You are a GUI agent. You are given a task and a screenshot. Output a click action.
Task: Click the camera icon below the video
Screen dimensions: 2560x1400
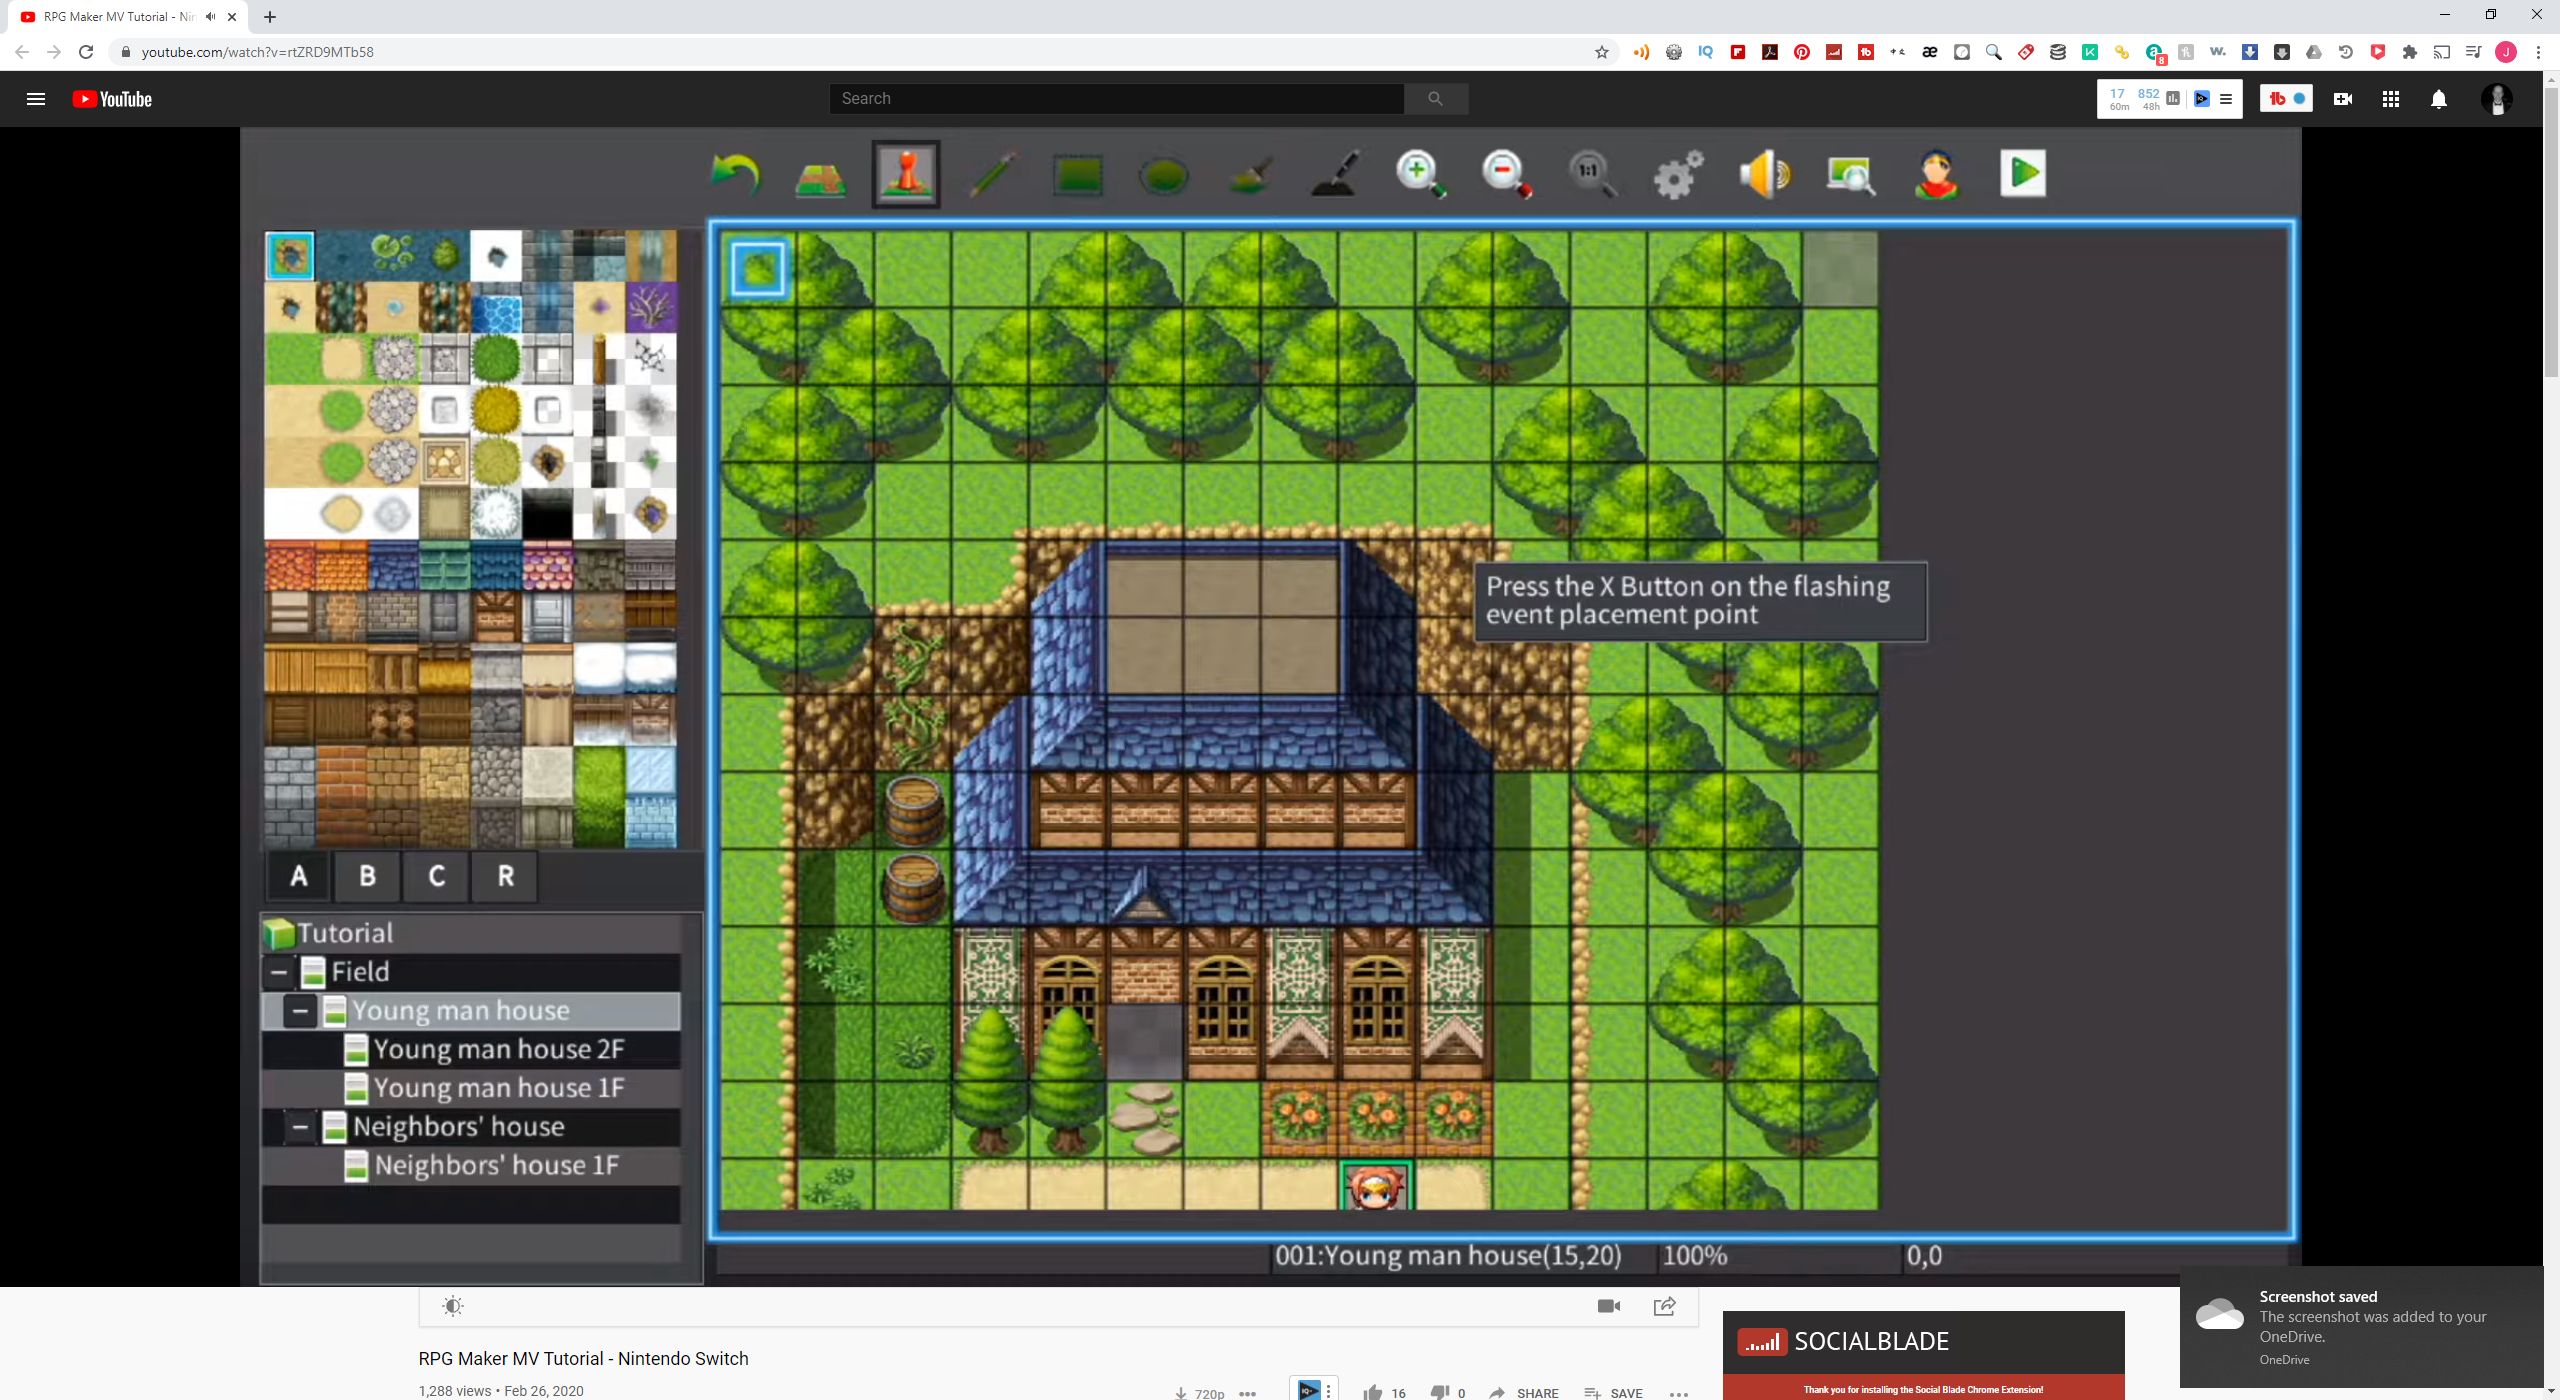pos(1609,1306)
